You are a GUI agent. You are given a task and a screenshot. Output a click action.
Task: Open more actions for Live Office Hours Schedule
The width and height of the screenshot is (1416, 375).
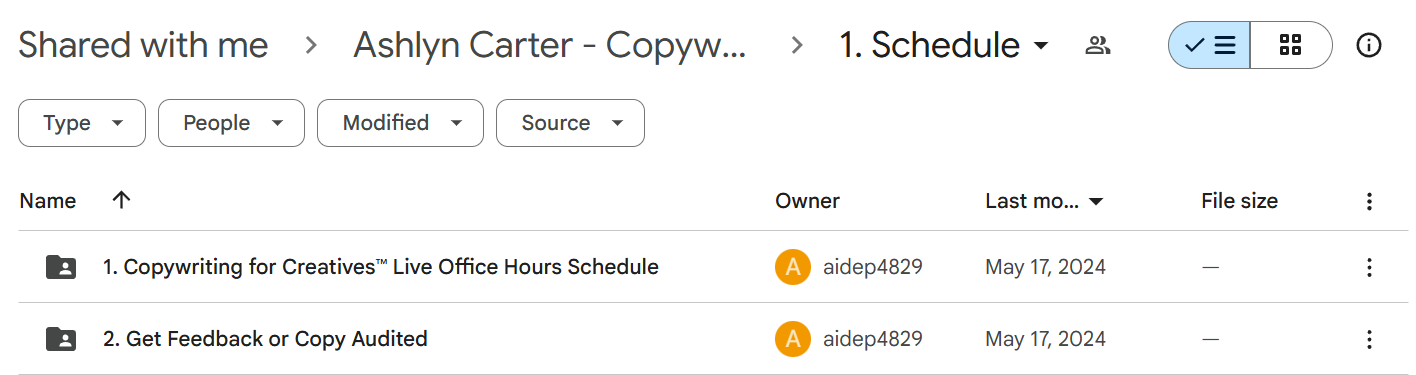tap(1369, 267)
